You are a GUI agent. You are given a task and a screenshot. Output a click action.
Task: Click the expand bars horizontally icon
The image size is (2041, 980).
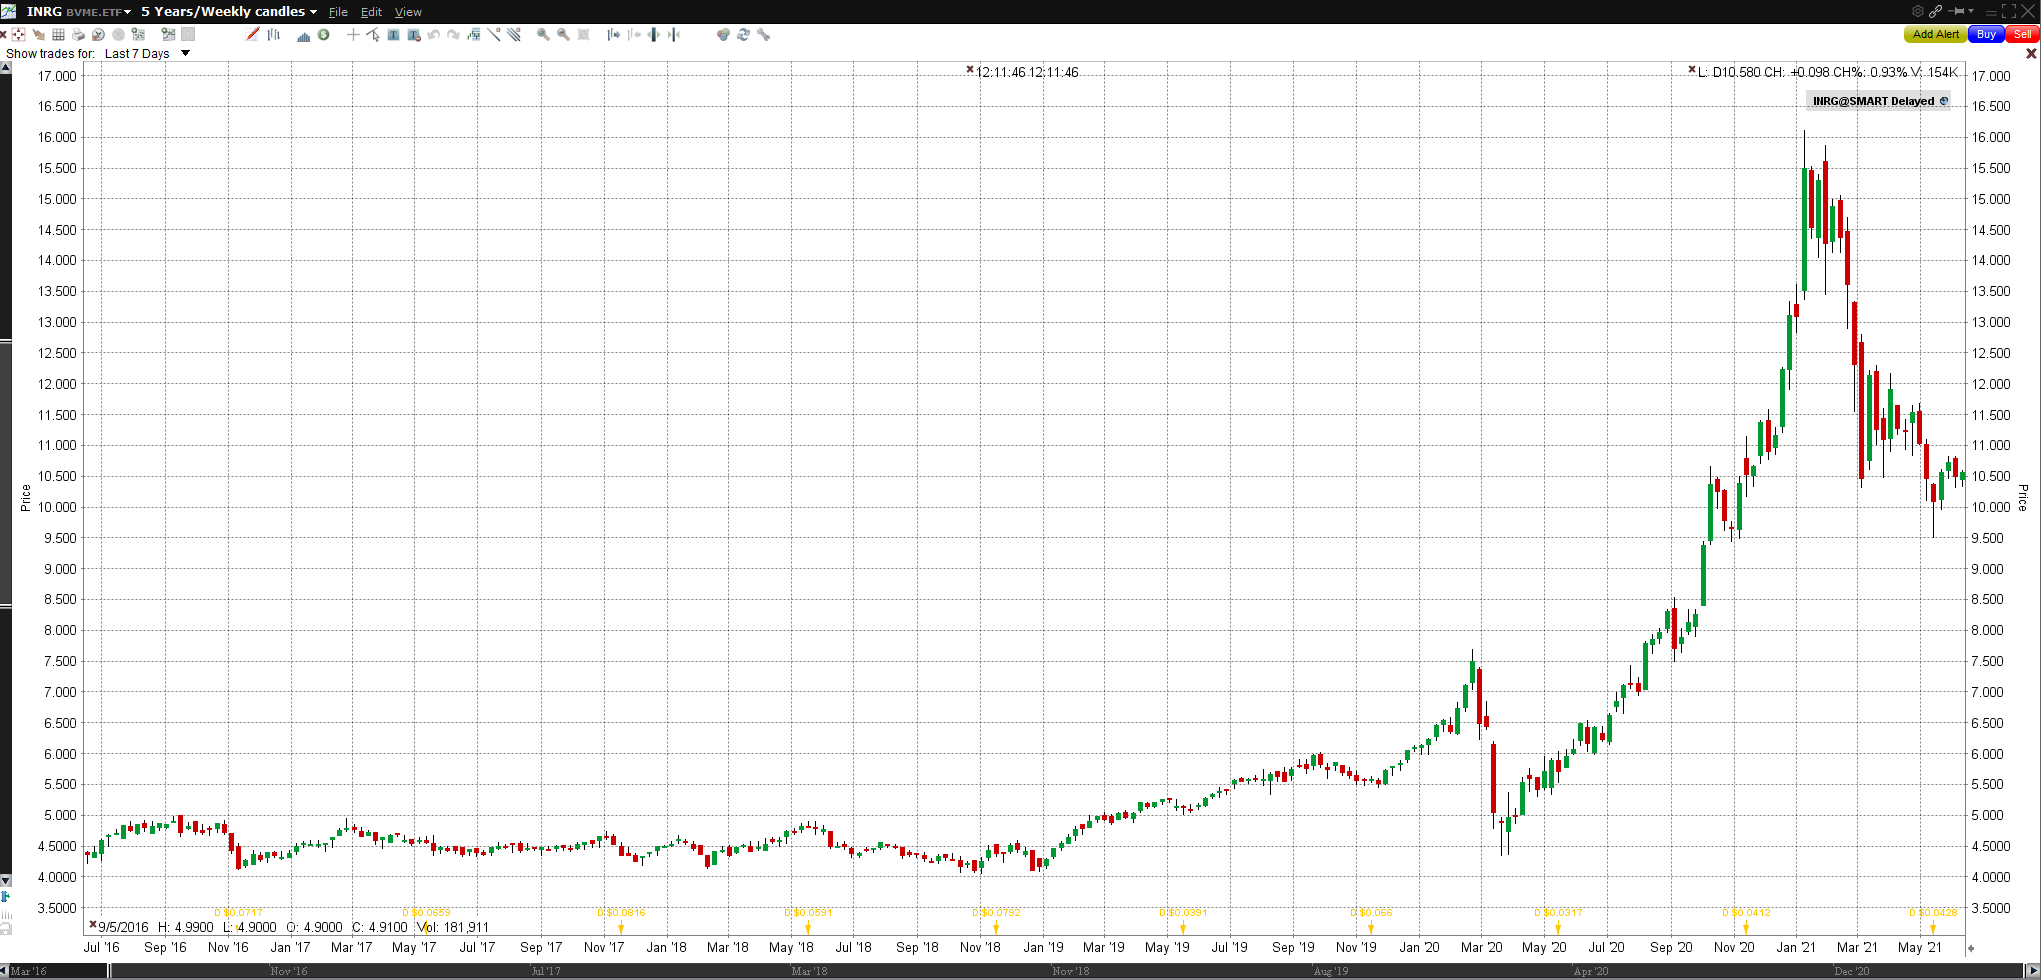pyautogui.click(x=653, y=34)
